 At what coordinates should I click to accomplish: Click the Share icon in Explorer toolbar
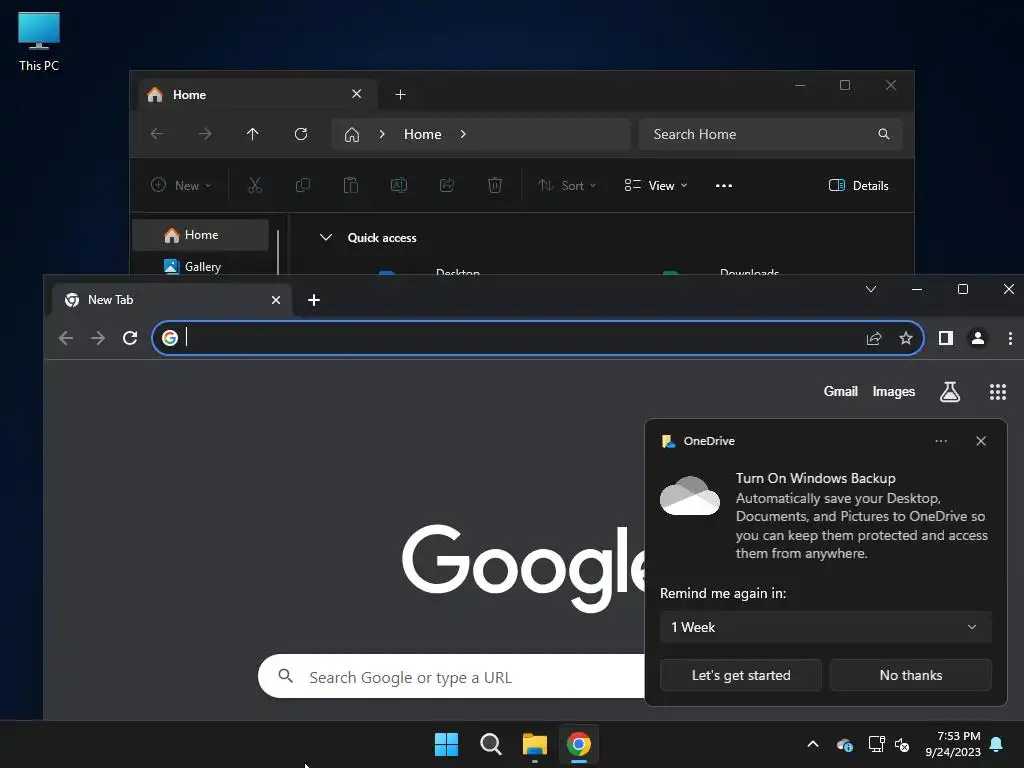coord(447,185)
